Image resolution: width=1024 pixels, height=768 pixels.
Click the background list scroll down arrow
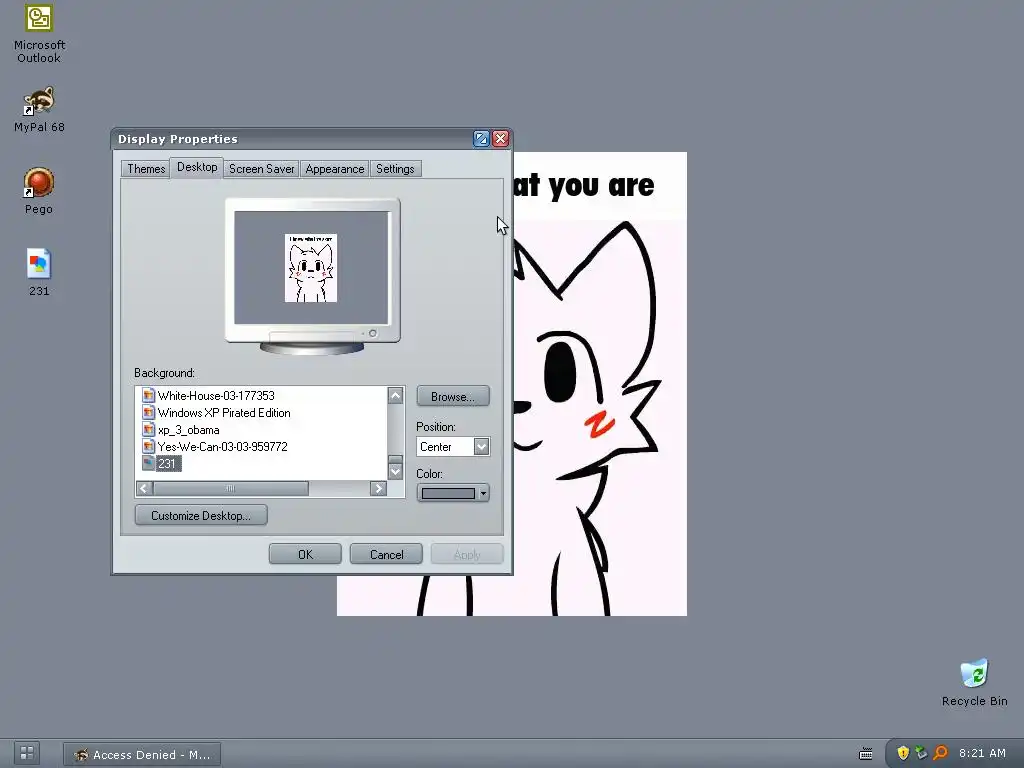[x=395, y=471]
